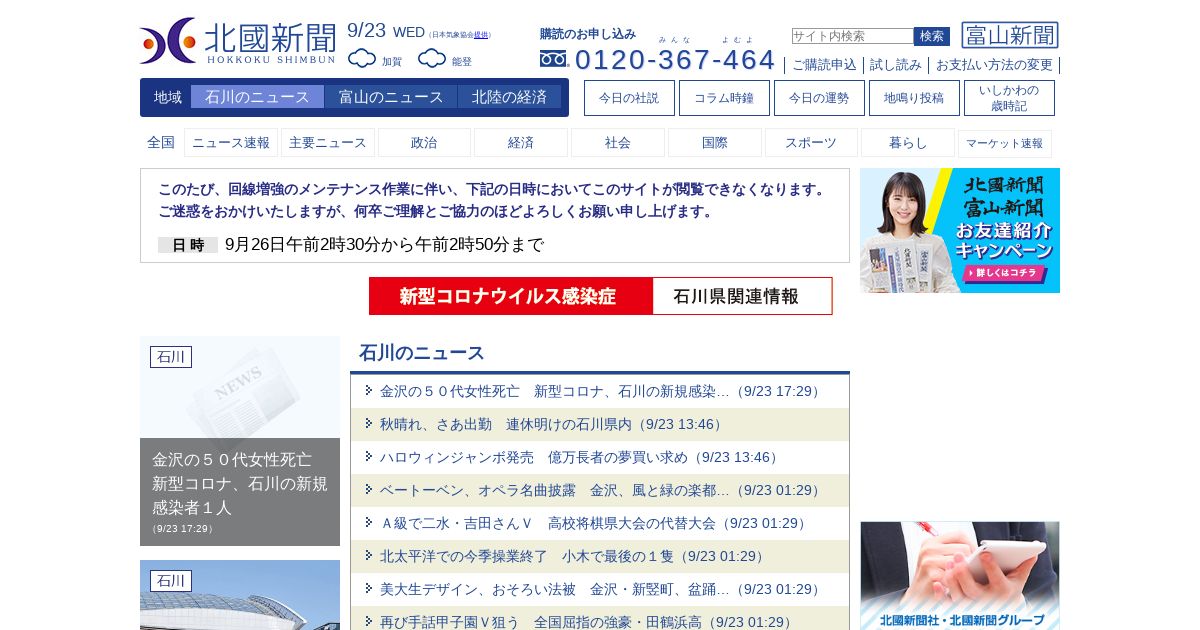Open the second 石川 photo story card
The height and width of the screenshot is (630, 1200).
(x=240, y=595)
